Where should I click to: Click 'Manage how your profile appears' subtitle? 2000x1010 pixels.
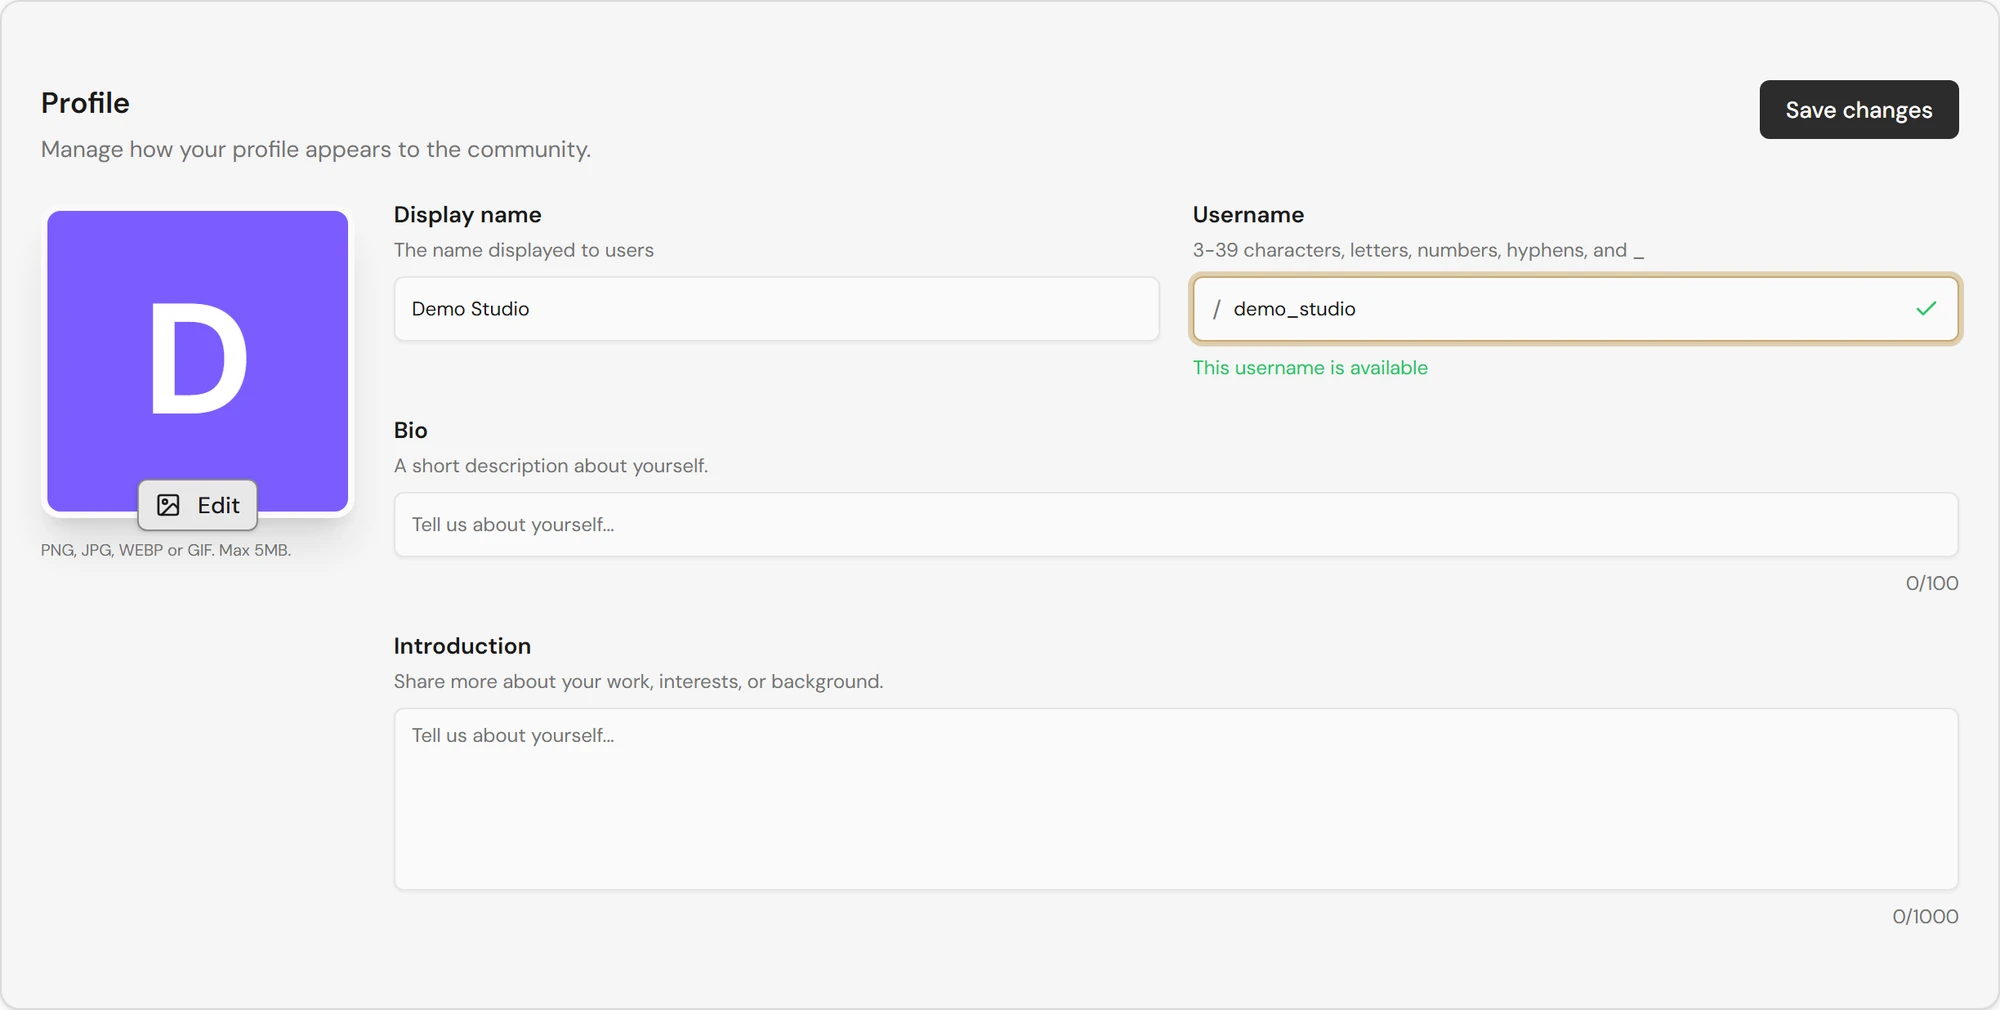(316, 149)
